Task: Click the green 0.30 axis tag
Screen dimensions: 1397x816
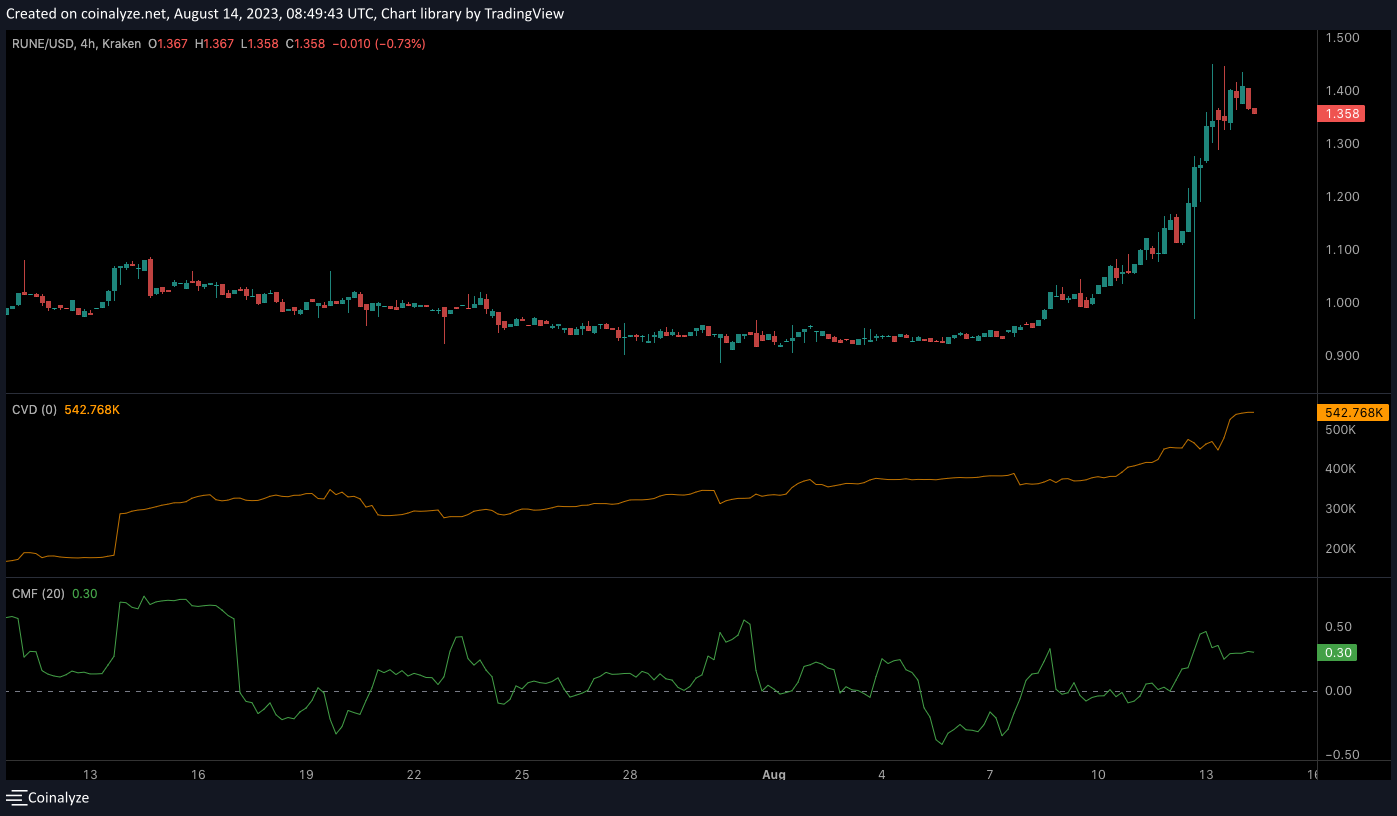Action: pyautogui.click(x=1338, y=652)
